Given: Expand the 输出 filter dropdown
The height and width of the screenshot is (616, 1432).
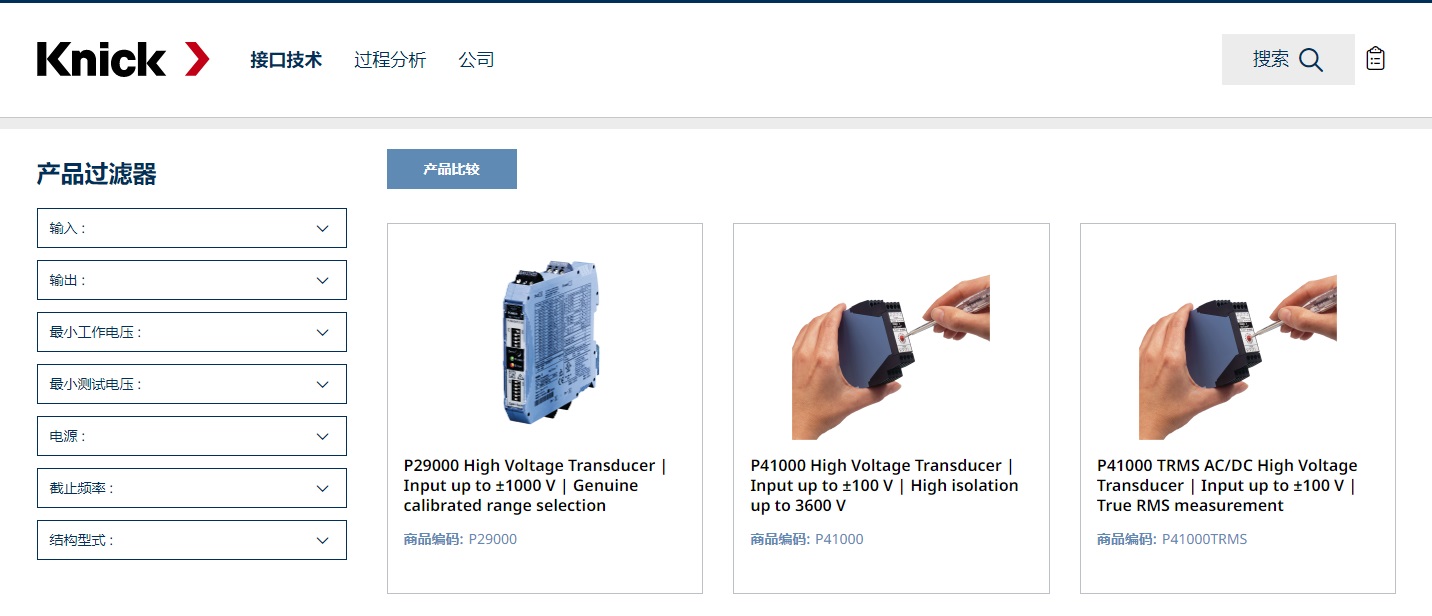Looking at the screenshot, I should [x=192, y=280].
